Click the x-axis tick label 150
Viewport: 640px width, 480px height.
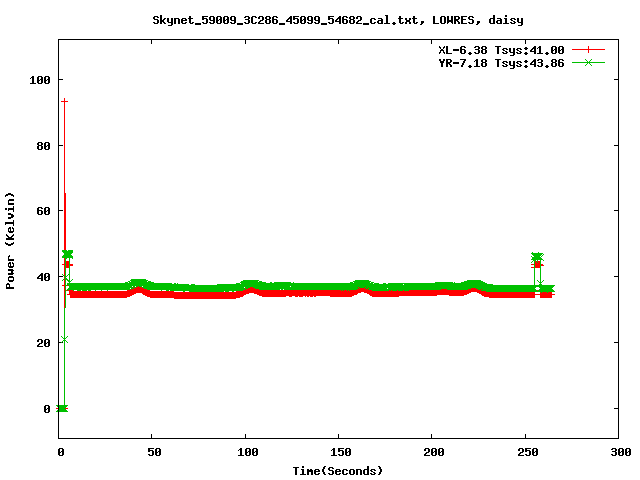(341, 452)
